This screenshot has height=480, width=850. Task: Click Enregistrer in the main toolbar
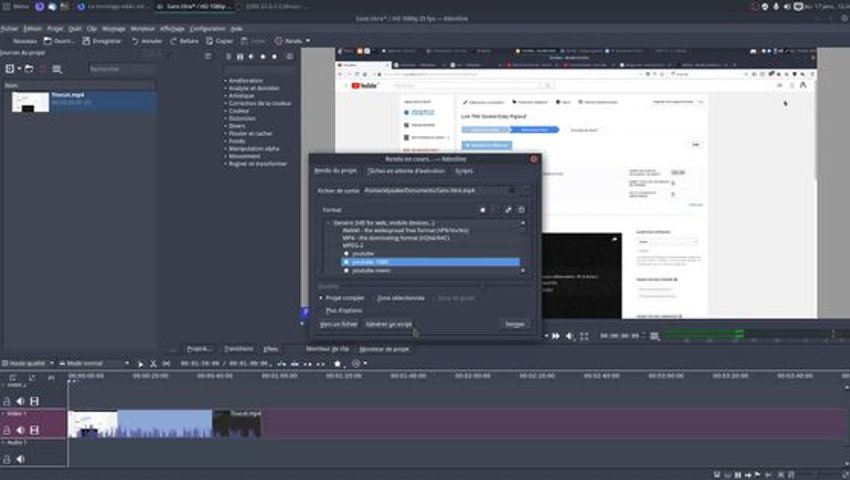(101, 41)
